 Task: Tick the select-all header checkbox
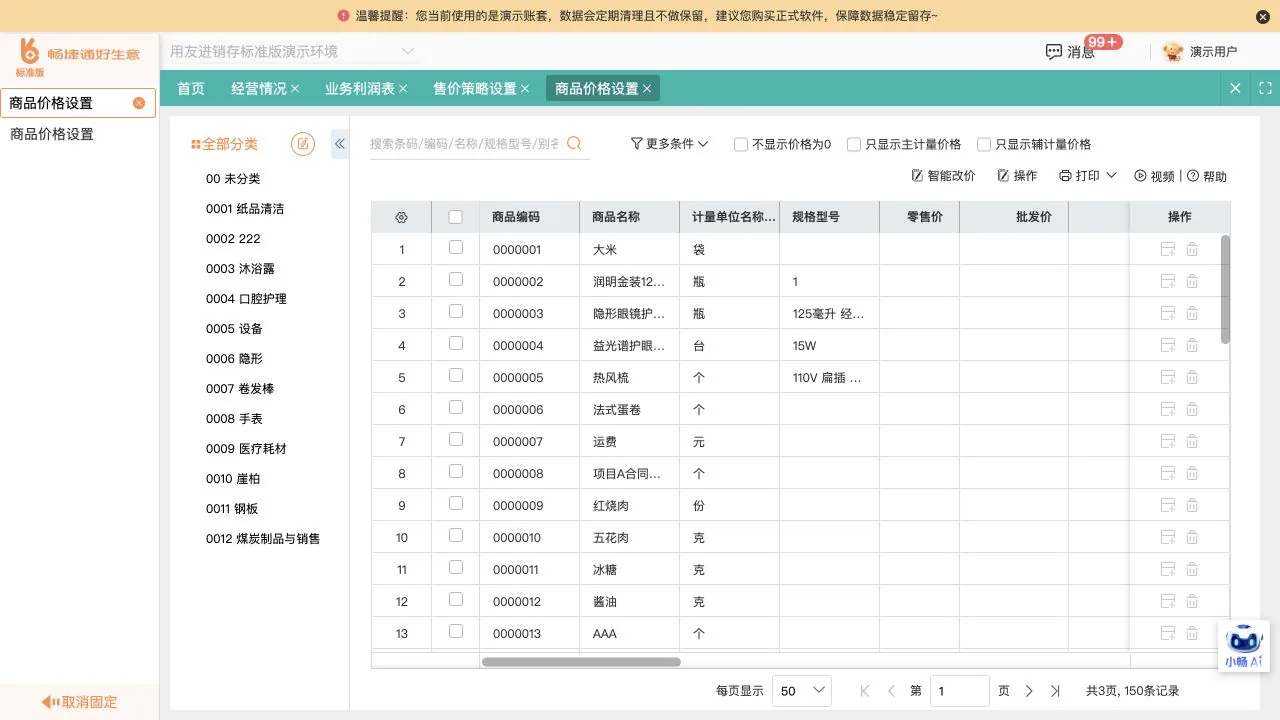(456, 217)
